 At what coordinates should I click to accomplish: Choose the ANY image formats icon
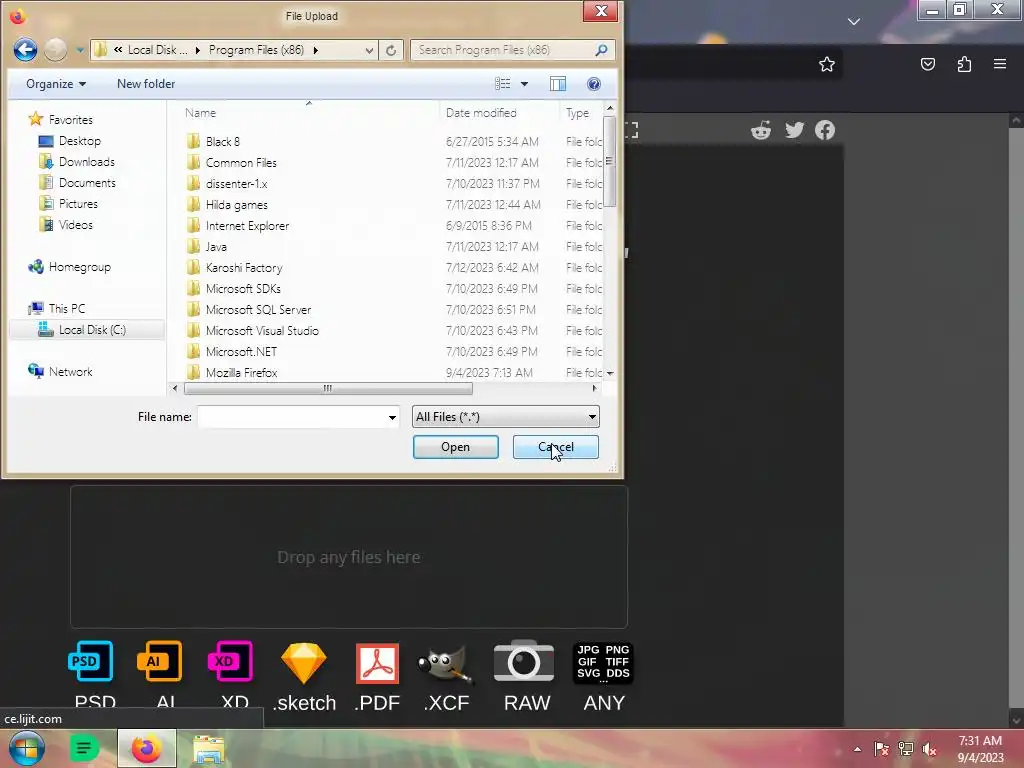click(603, 662)
